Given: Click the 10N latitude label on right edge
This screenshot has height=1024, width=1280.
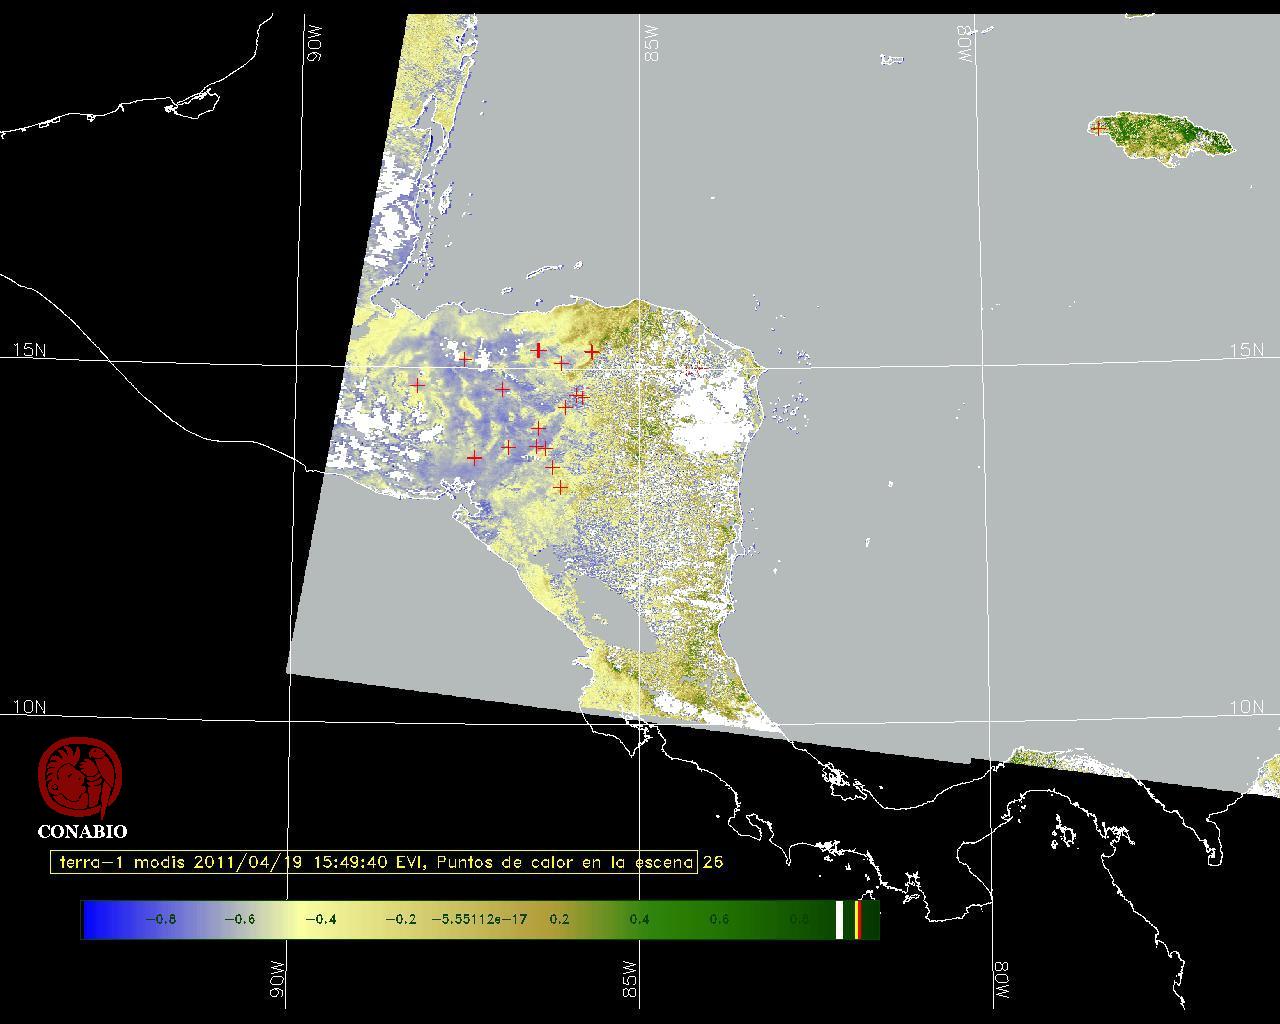Looking at the screenshot, I should (x=1246, y=707).
